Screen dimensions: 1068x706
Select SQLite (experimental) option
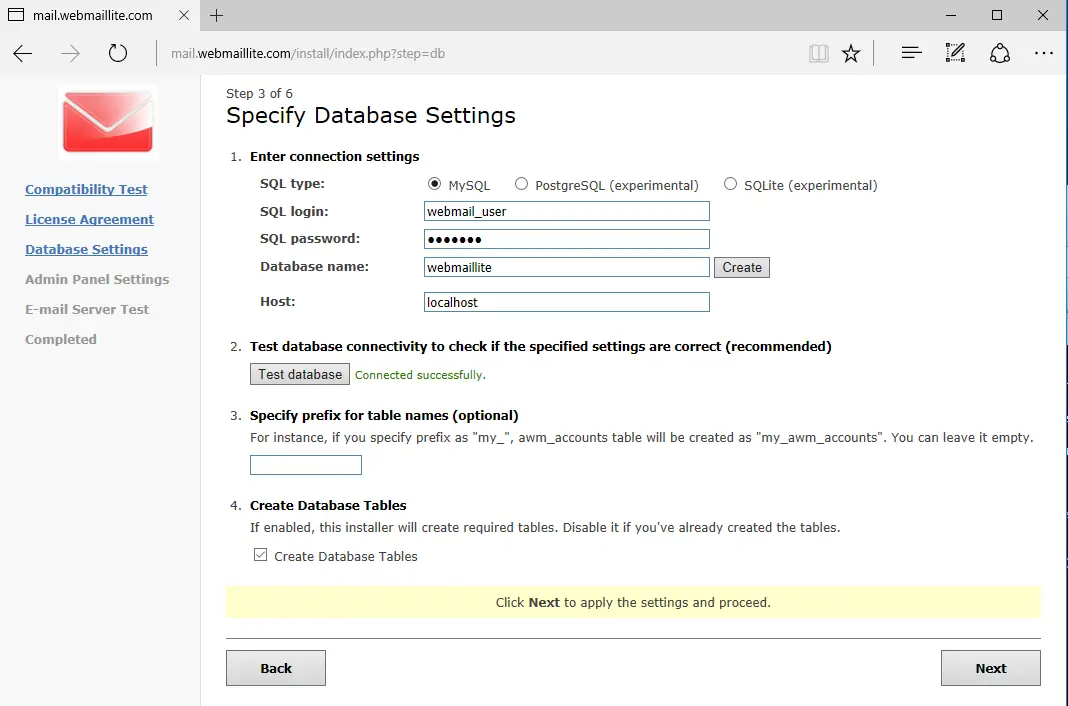point(730,184)
